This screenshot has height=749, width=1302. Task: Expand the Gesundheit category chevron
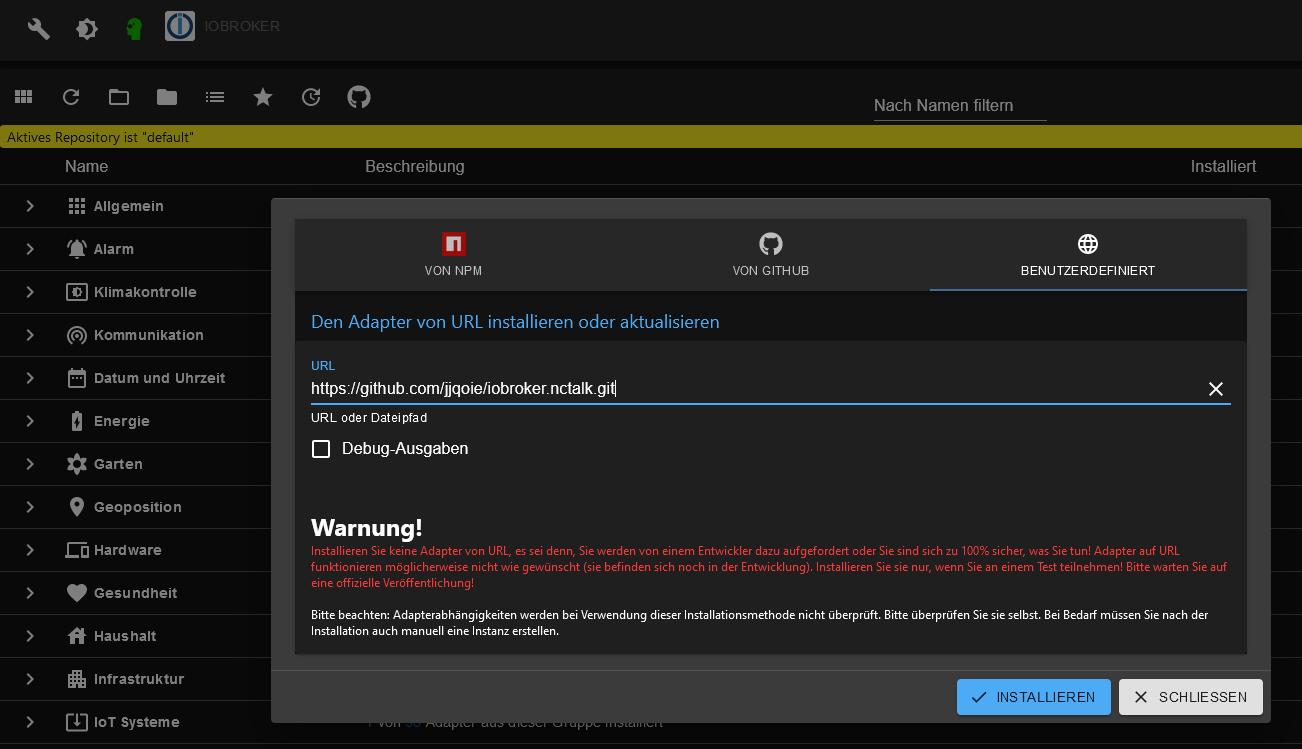pos(30,593)
